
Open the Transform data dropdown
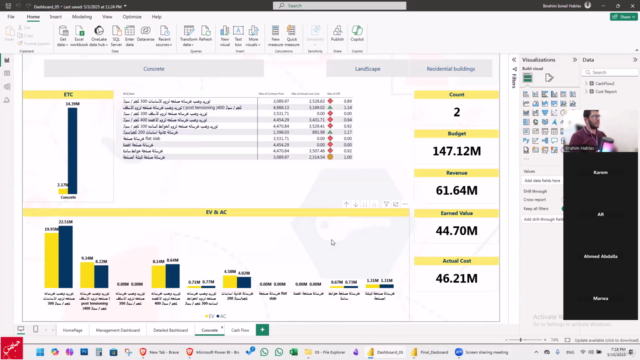pos(189,36)
